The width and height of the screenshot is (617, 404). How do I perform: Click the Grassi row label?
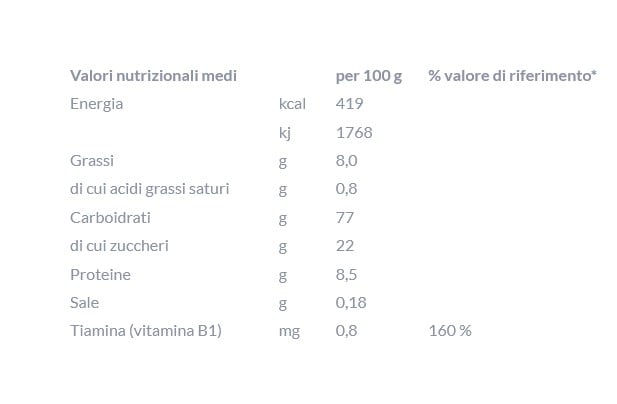tap(92, 161)
